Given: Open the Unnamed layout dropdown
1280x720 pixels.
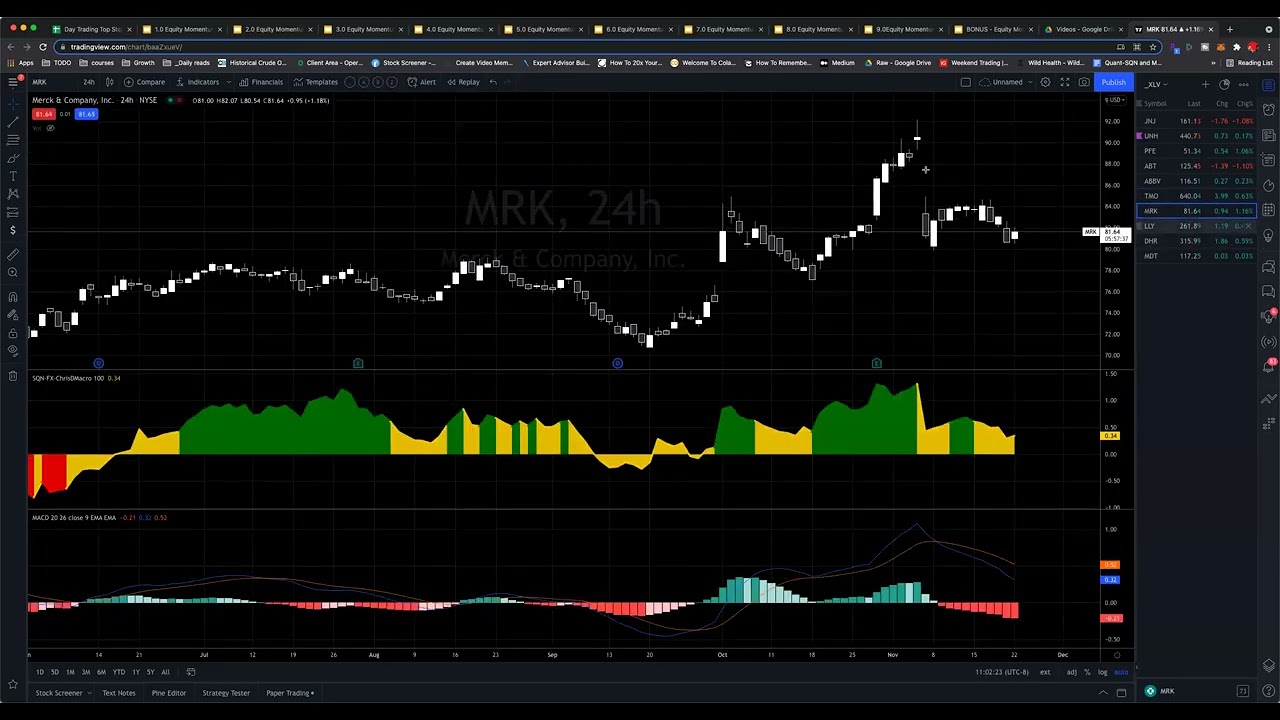Looking at the screenshot, I should click(1007, 82).
